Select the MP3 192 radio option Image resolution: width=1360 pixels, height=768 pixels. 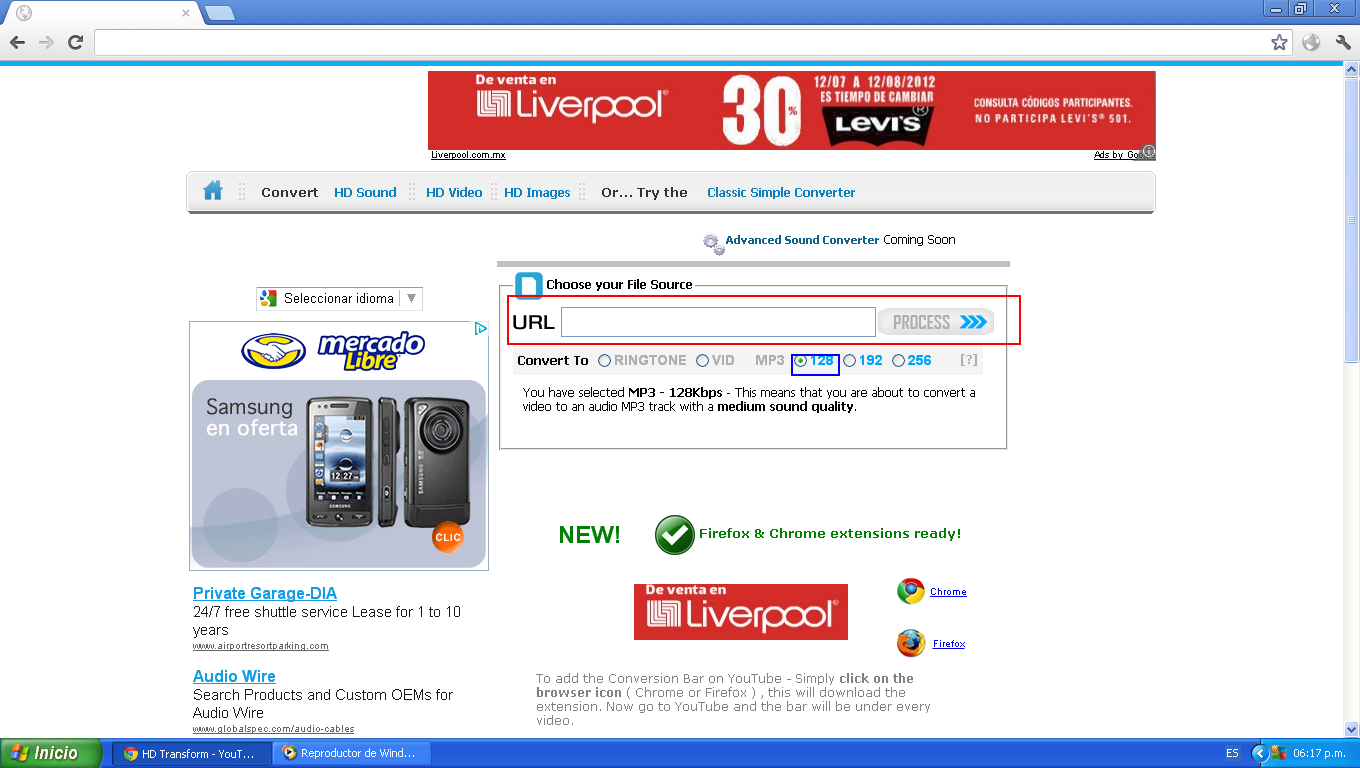(850, 361)
